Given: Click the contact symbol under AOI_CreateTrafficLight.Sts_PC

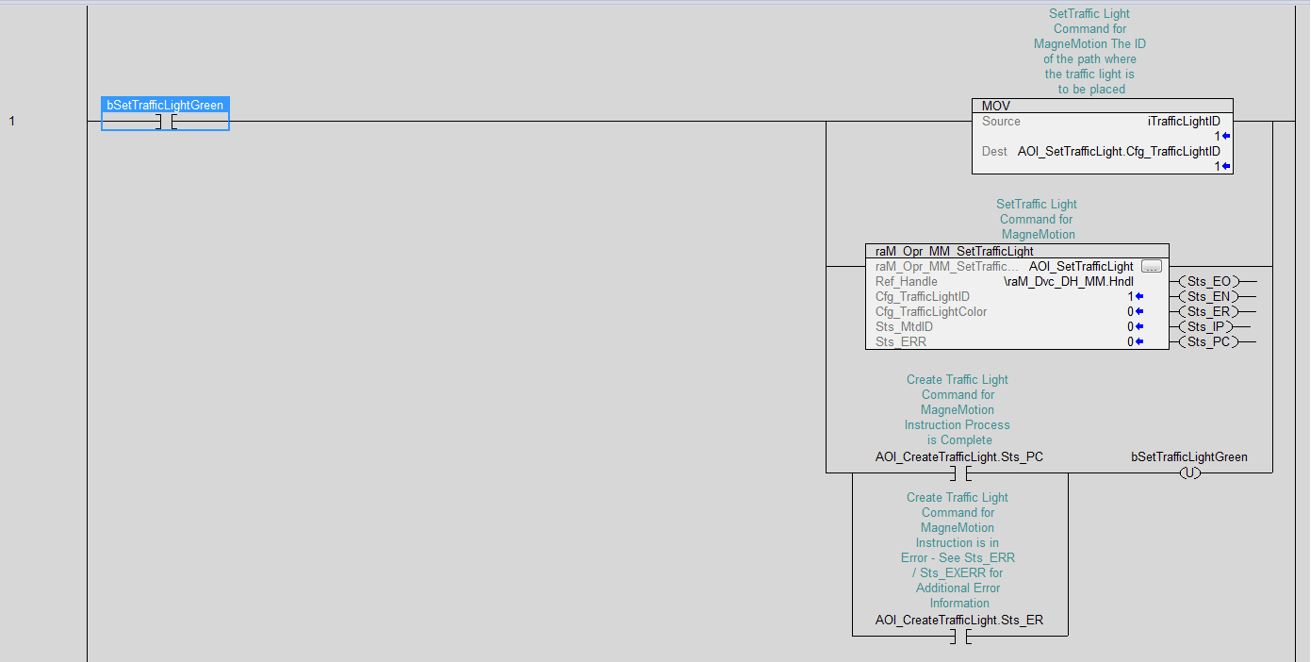Looking at the screenshot, I should point(959,473).
